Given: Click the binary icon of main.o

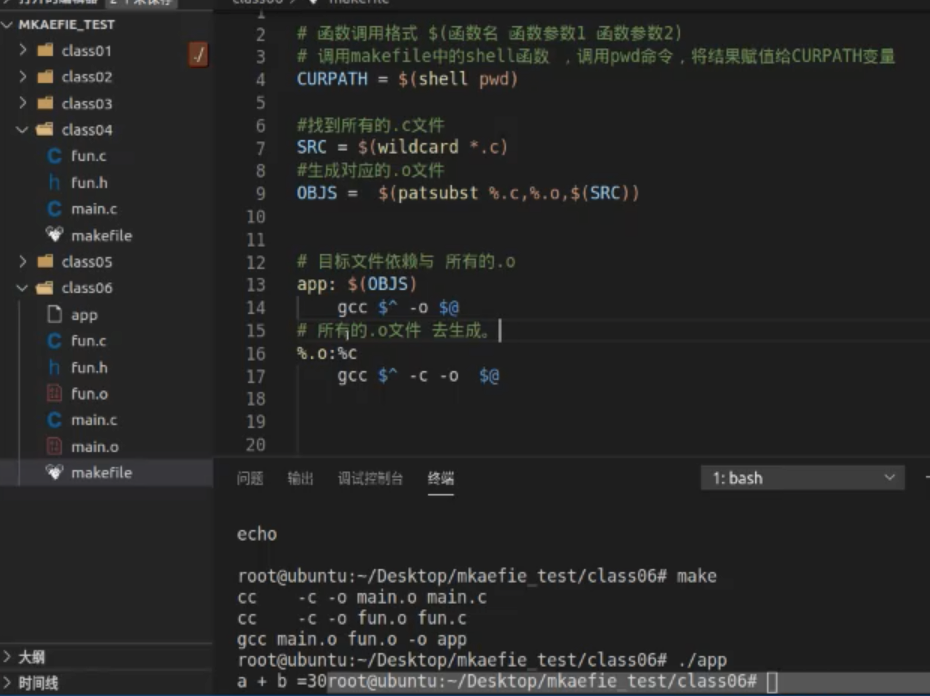Looking at the screenshot, I should (54, 446).
